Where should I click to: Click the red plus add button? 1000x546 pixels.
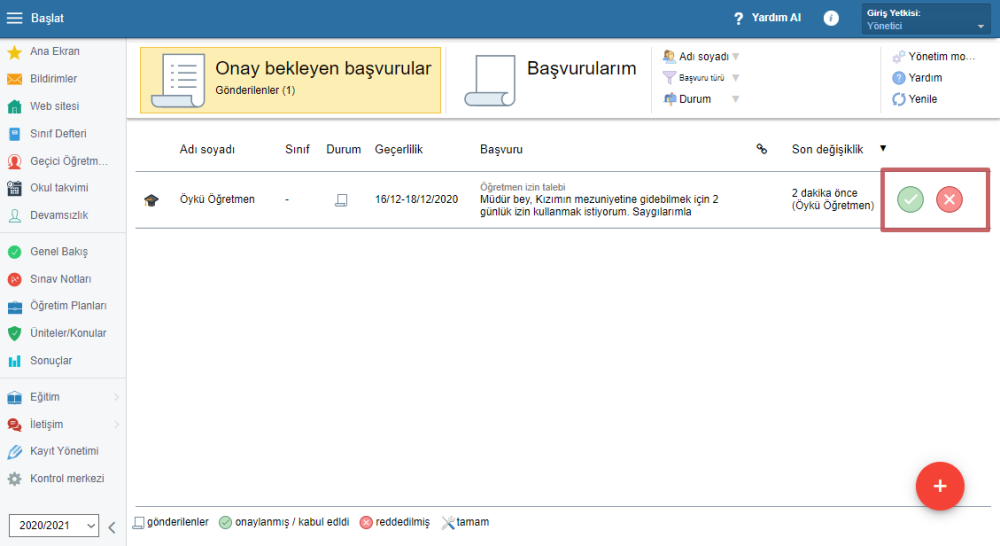tap(939, 487)
